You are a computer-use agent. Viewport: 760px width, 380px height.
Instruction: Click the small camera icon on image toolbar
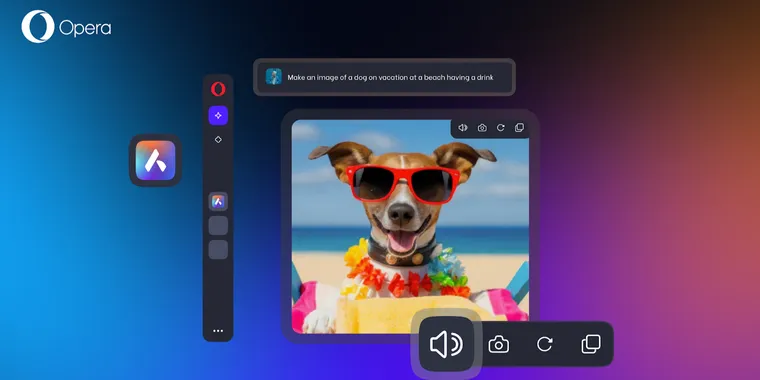[482, 128]
